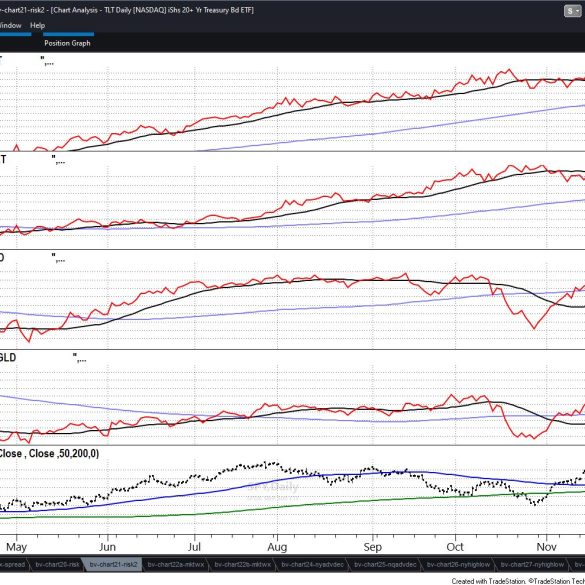The width and height of the screenshot is (585, 585).
Task: Switch to bv-chart22b-mktwx tab
Action: pos(243,564)
